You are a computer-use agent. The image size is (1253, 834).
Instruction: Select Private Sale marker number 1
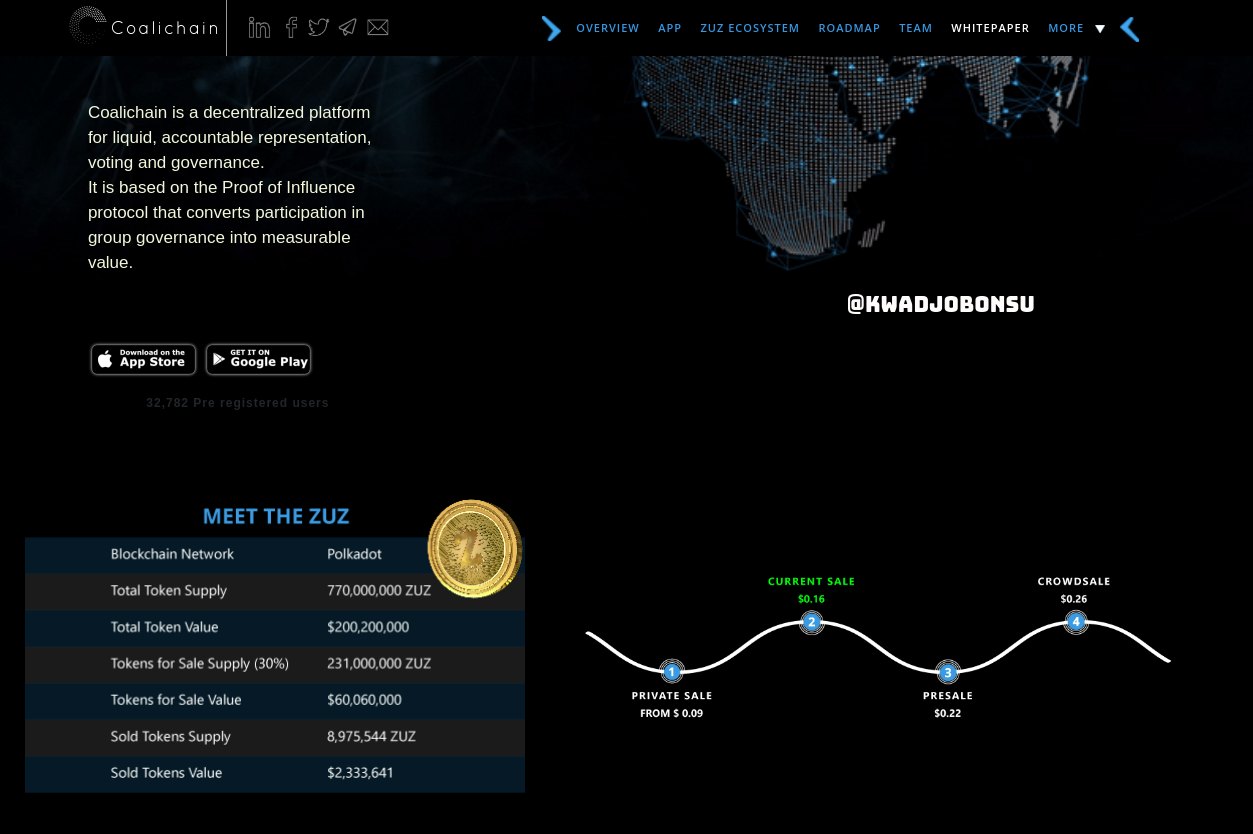coord(672,672)
